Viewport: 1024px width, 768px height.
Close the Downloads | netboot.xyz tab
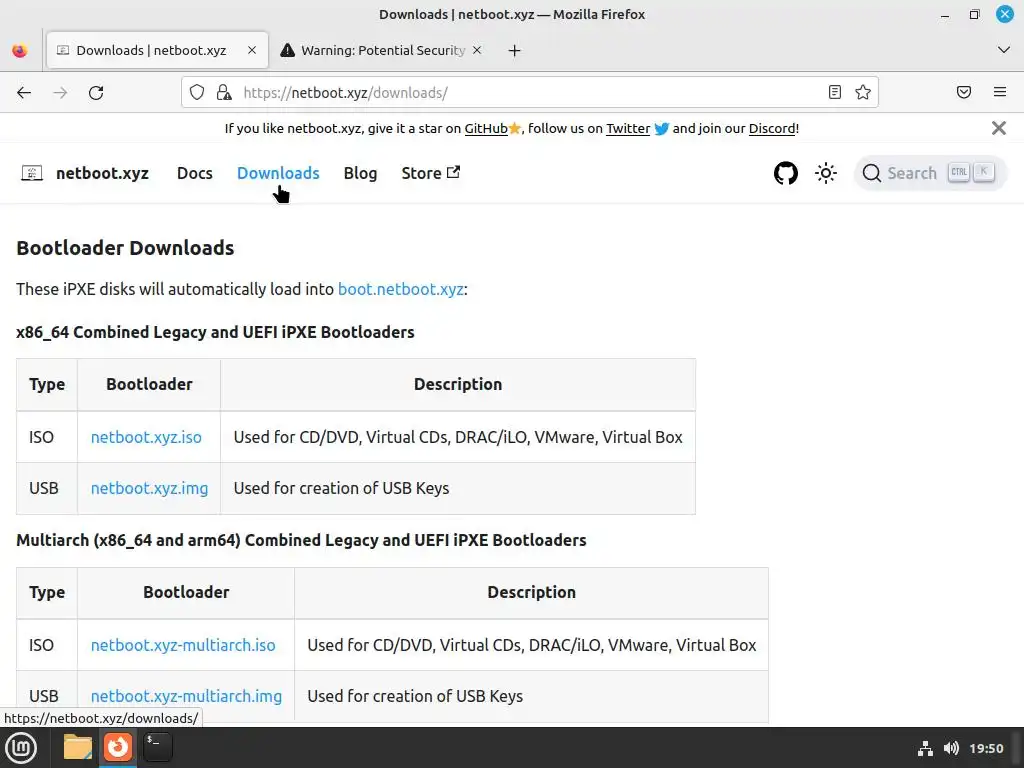pyautogui.click(x=252, y=50)
